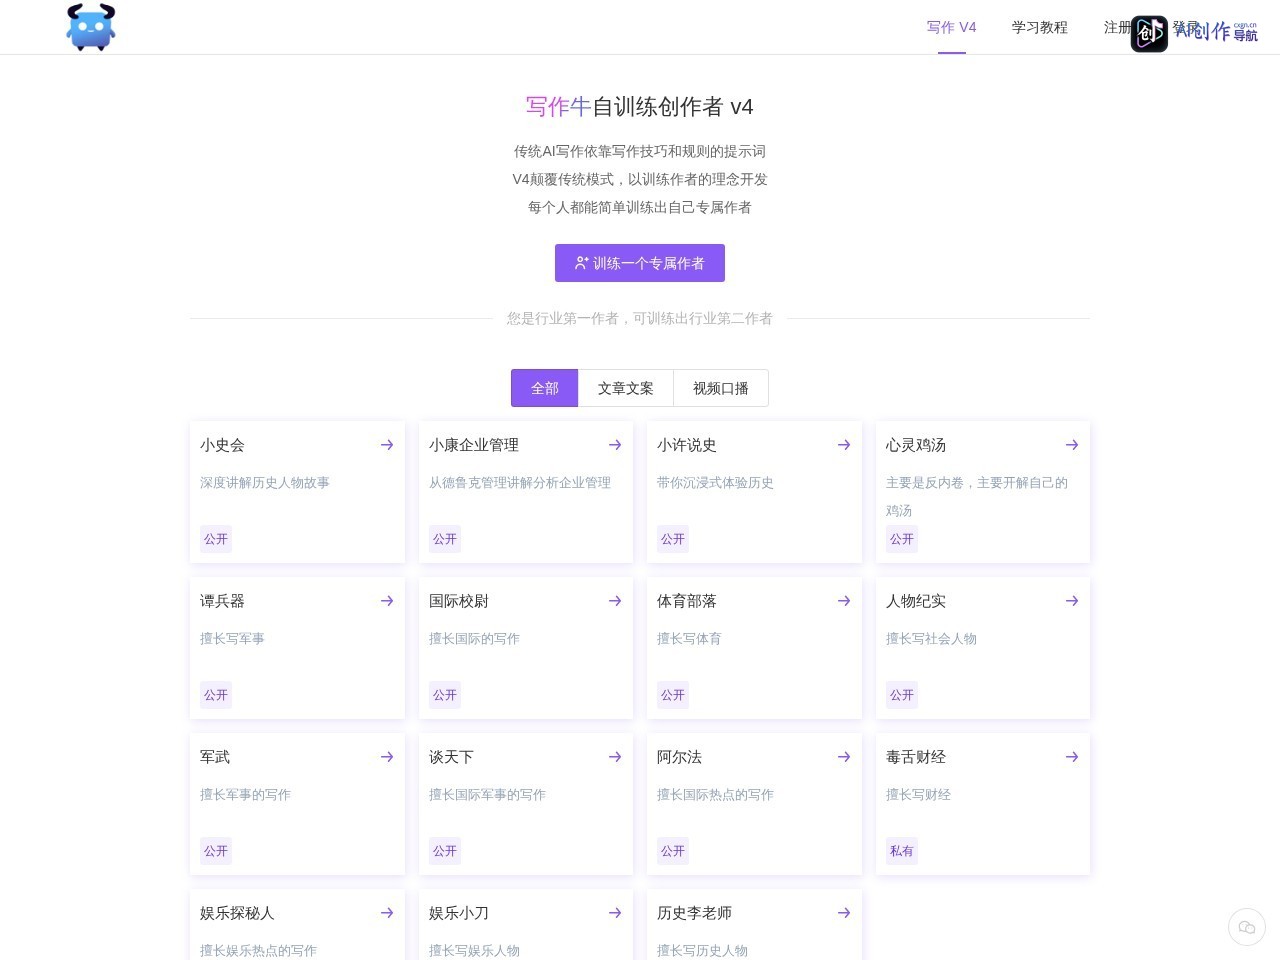The image size is (1280, 960).
Task: Open the 小许说史 author title
Action: [x=687, y=445]
